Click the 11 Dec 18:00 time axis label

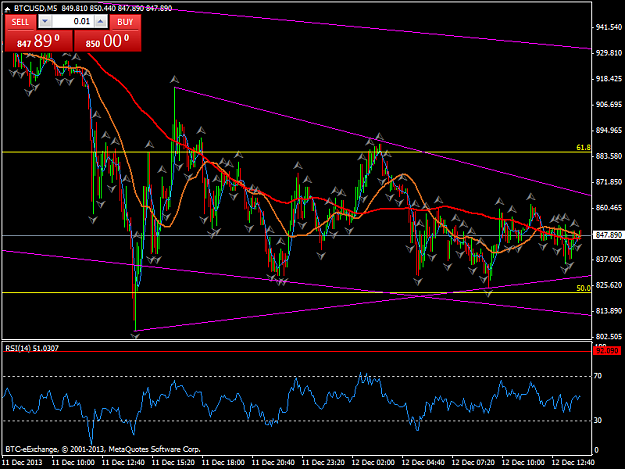[x=223, y=462]
